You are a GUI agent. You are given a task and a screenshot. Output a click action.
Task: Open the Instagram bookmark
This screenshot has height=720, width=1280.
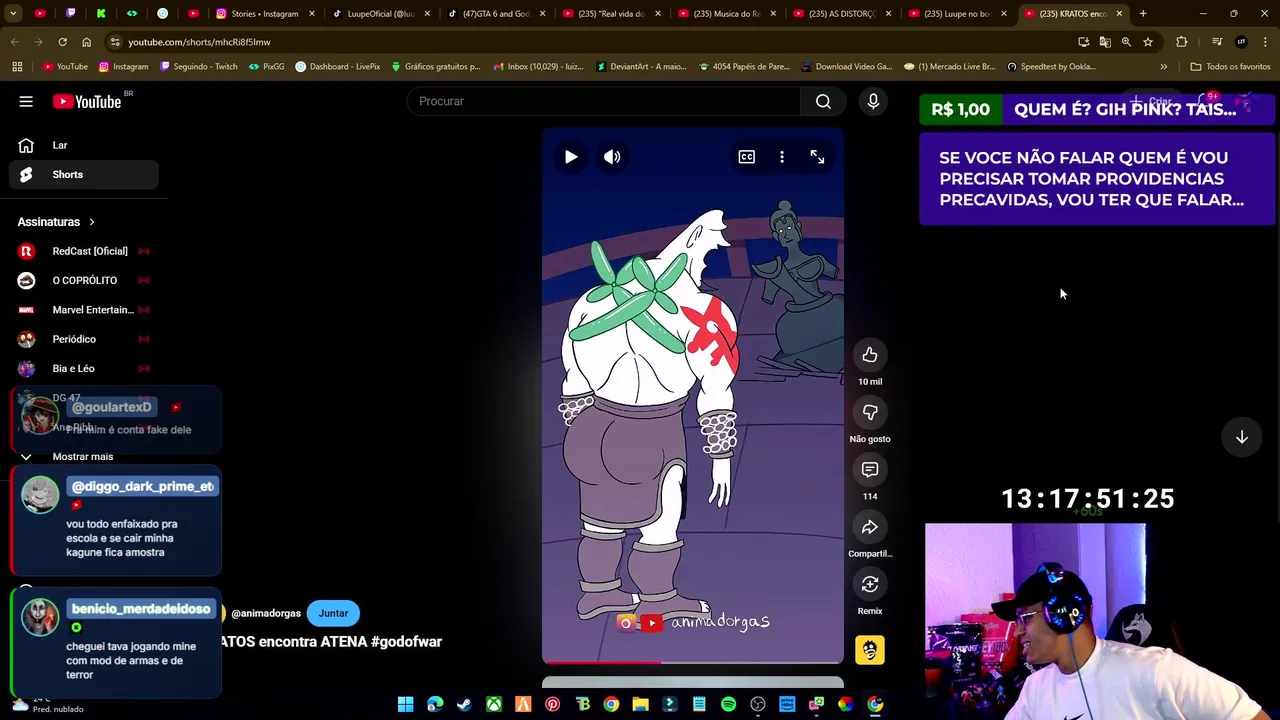point(123,67)
